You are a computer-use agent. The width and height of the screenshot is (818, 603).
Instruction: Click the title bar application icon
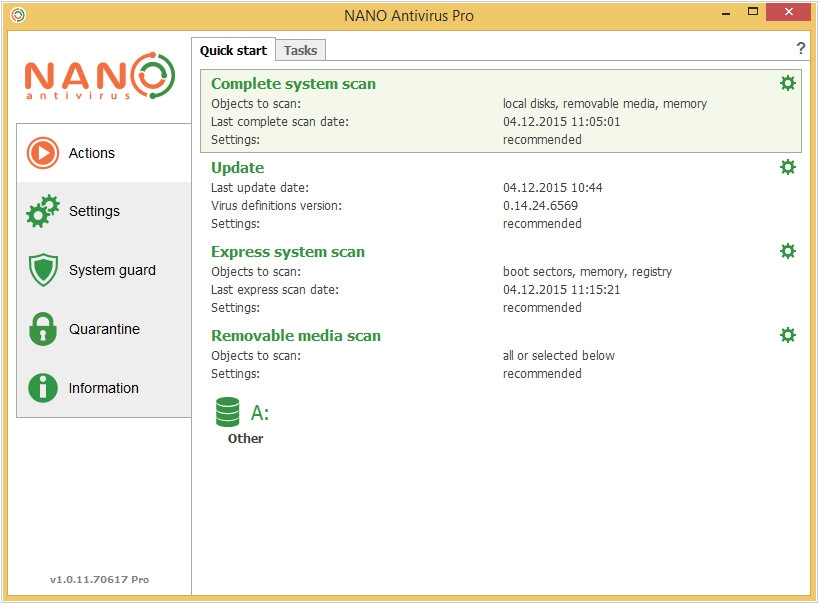point(18,15)
